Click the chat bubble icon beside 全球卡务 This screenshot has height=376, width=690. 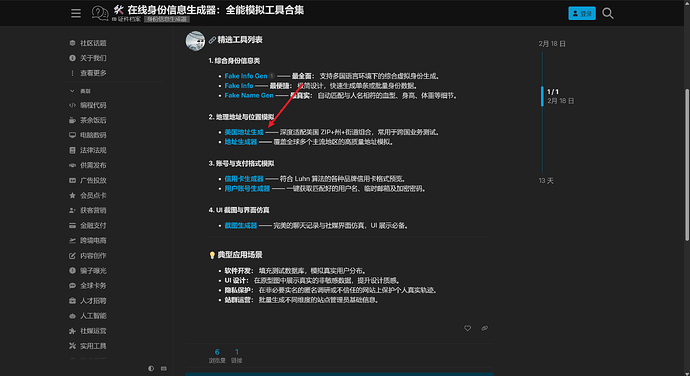tap(72, 285)
